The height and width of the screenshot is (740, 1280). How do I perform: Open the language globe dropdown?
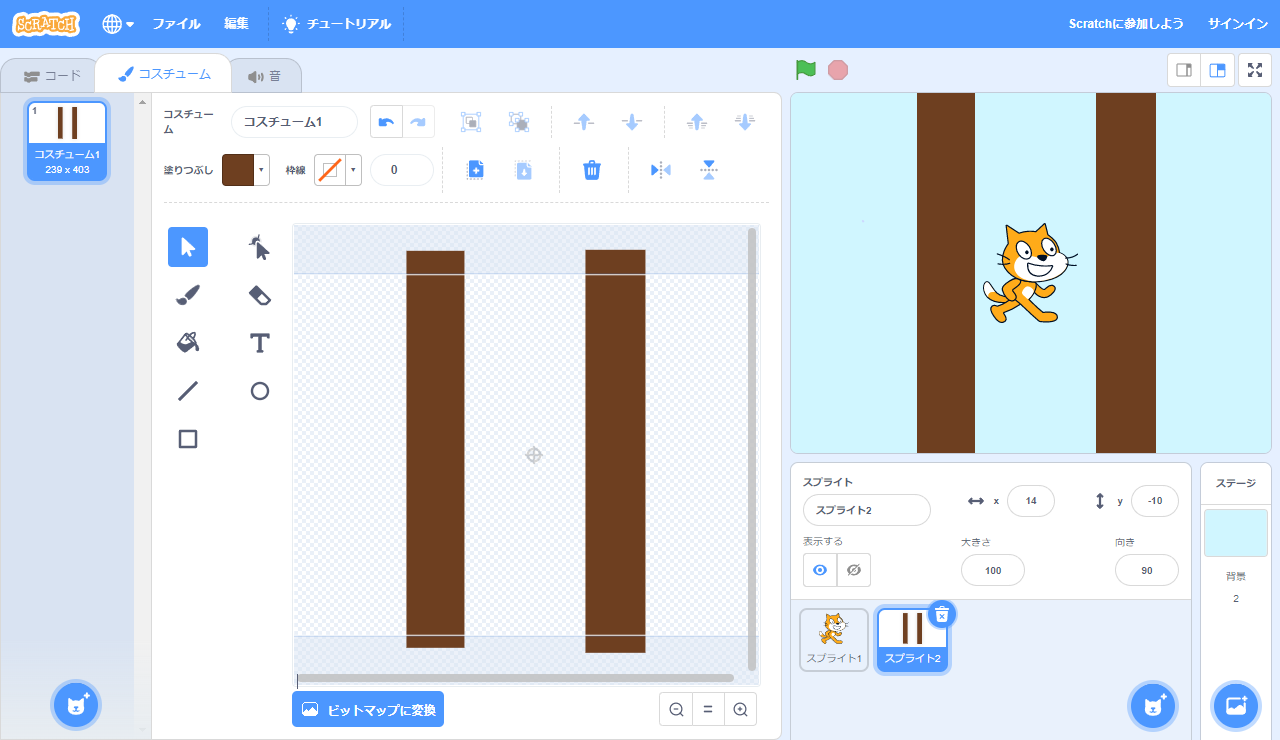pos(118,24)
